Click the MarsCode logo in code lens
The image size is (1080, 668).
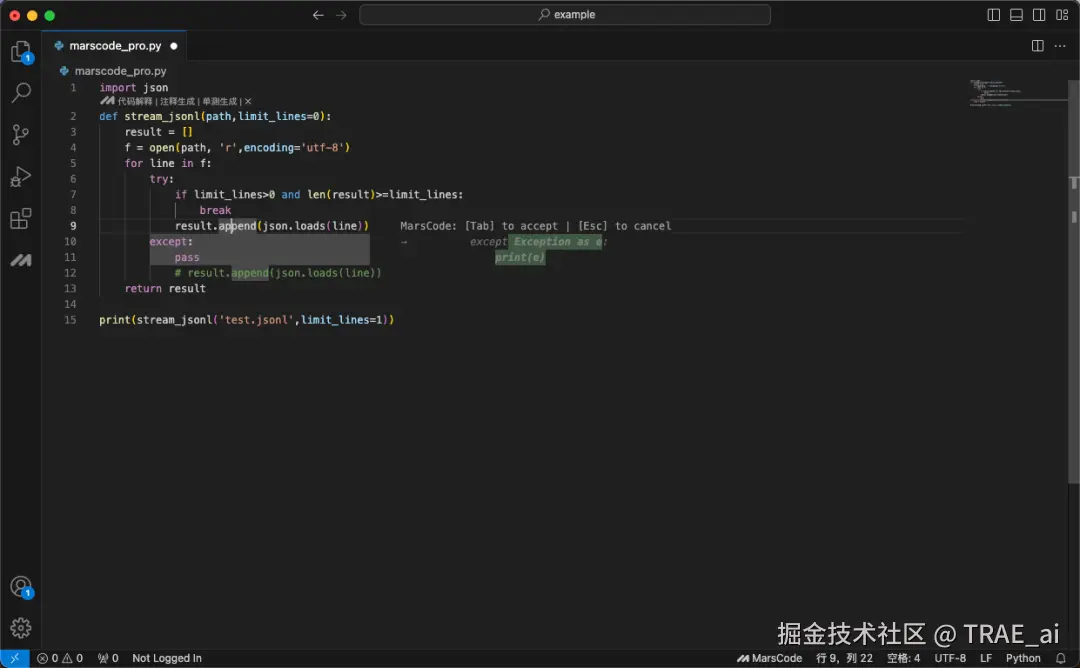coord(107,101)
